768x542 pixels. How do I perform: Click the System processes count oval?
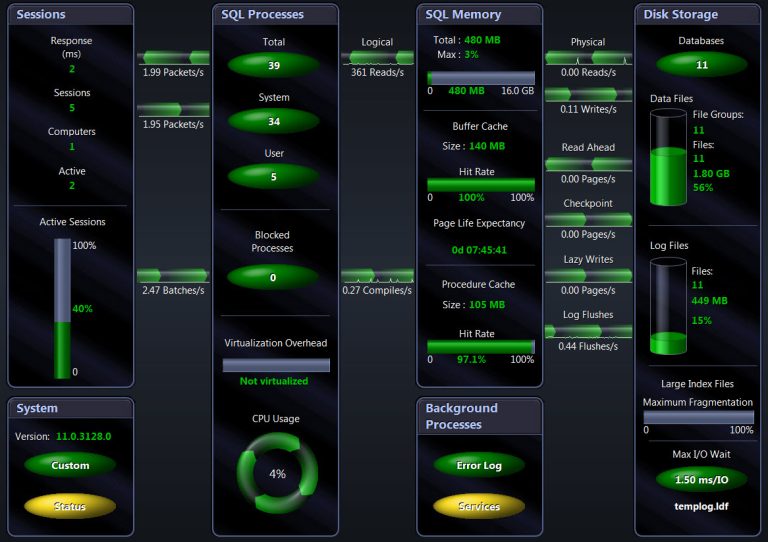273,121
